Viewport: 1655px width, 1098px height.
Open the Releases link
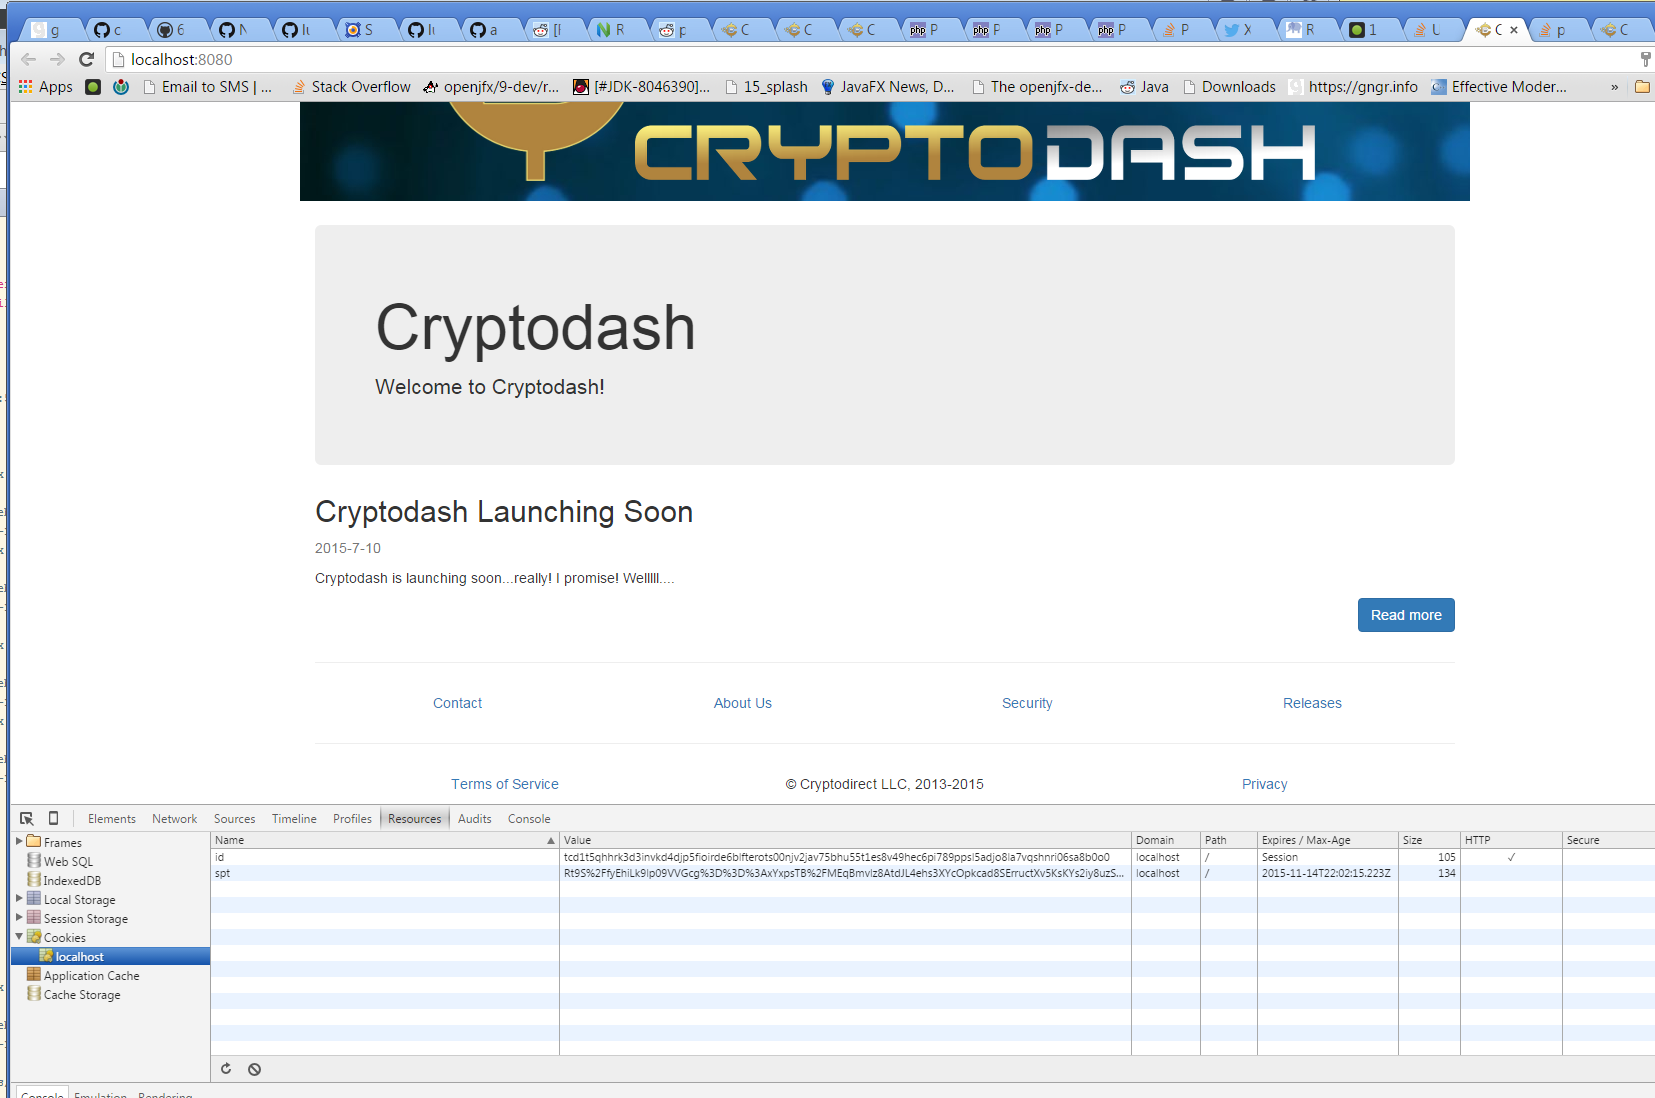[1312, 703]
